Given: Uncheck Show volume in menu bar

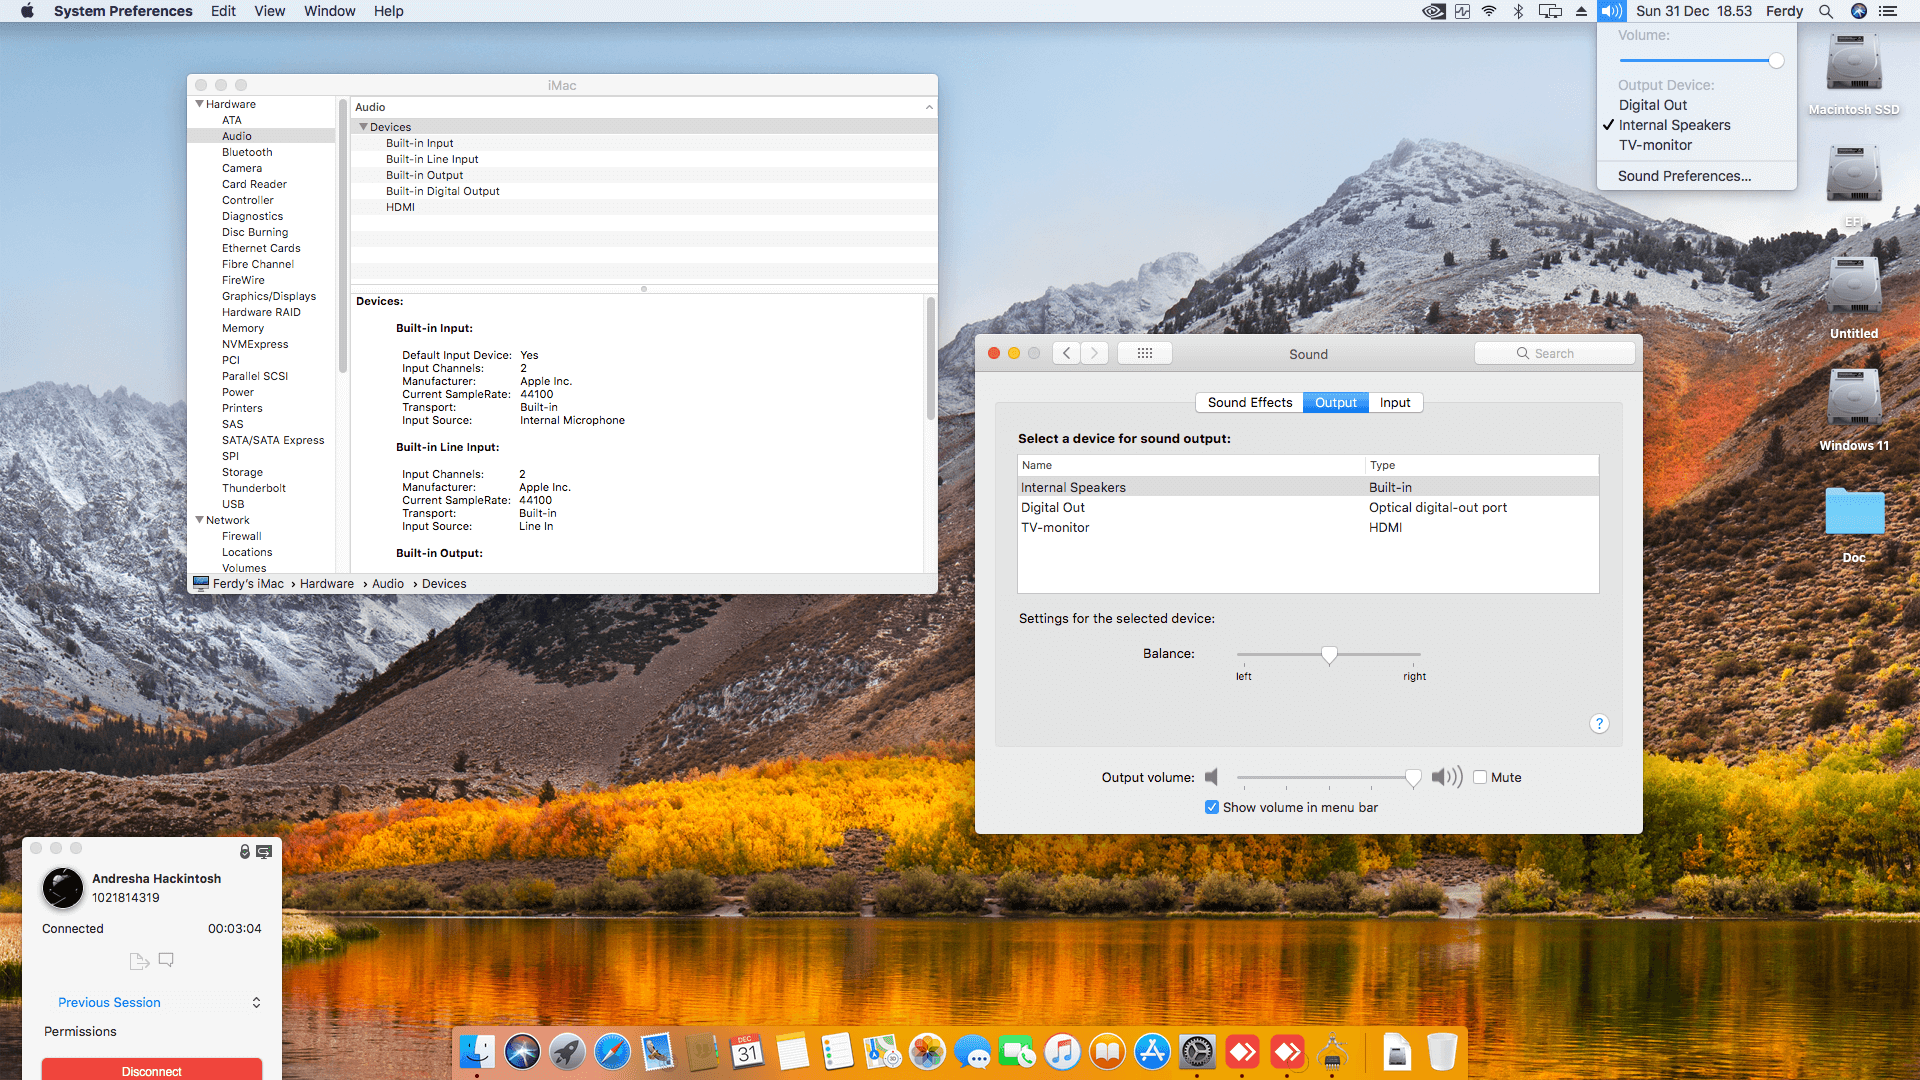Looking at the screenshot, I should click(1211, 807).
